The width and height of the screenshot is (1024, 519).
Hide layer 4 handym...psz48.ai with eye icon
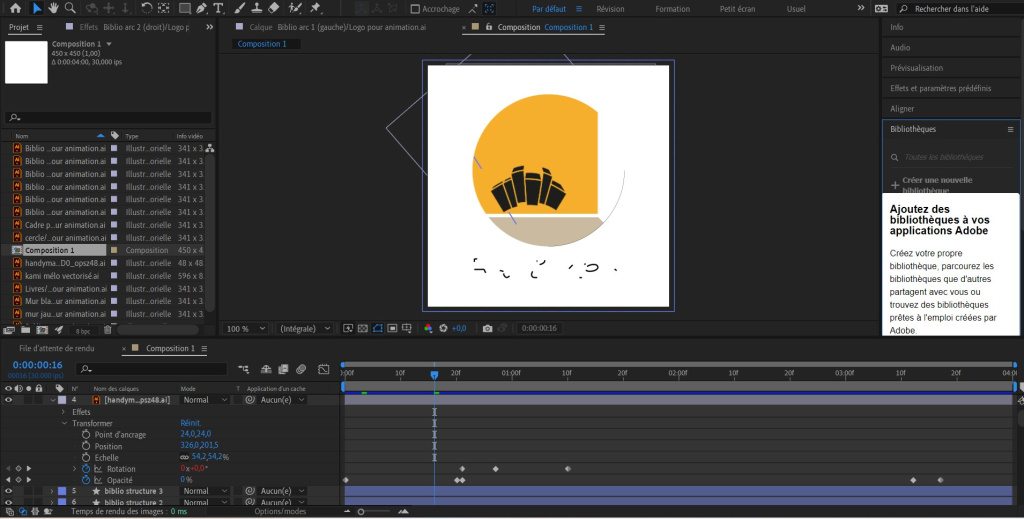click(8, 400)
